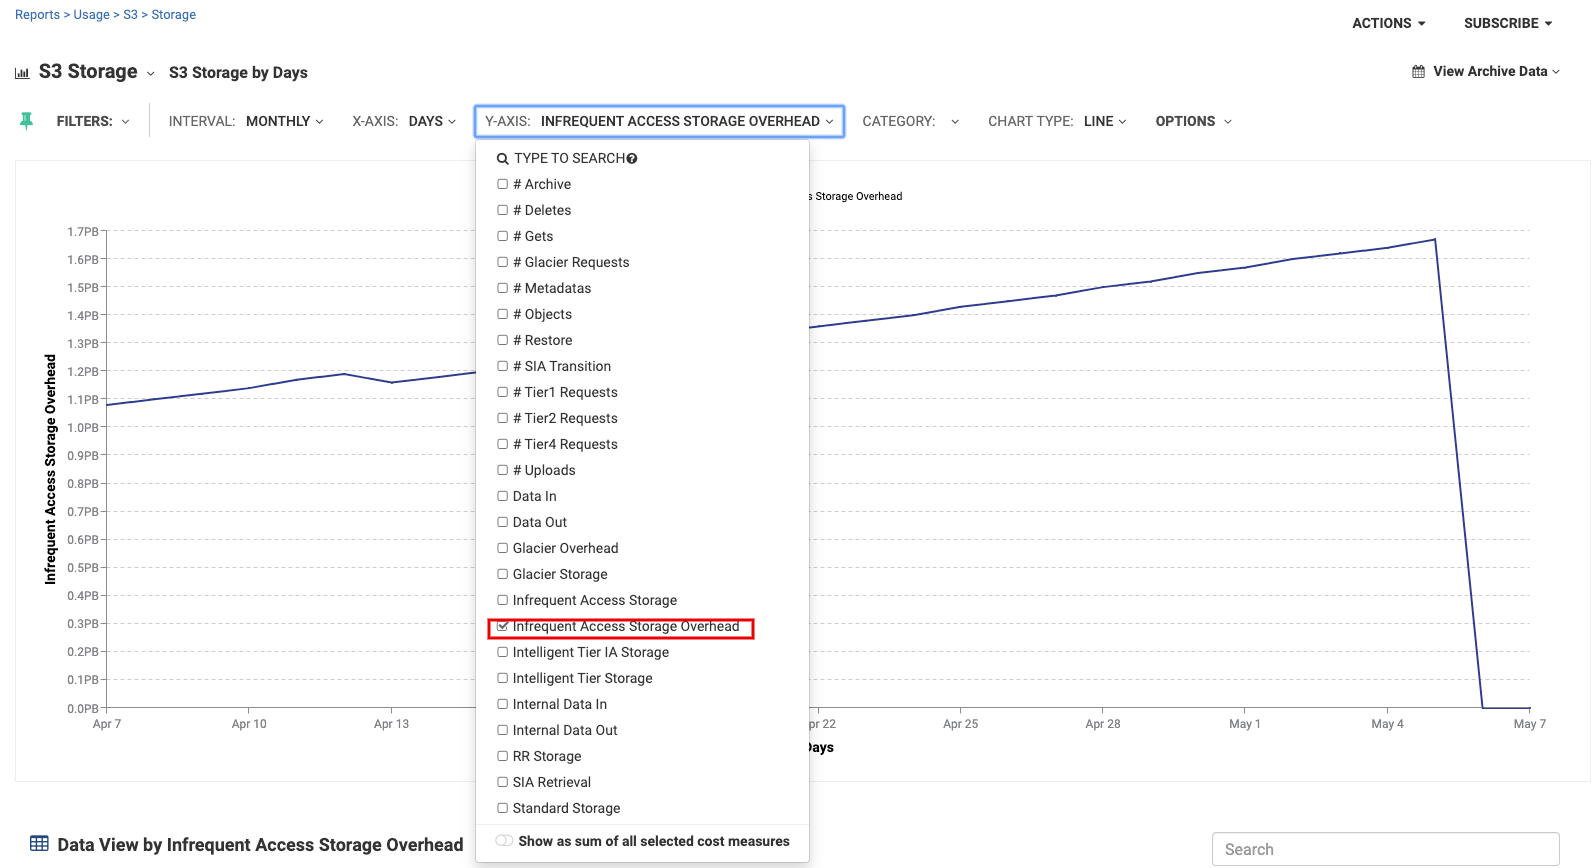Uncheck Infrequent Access Storage Overhead

point(503,626)
